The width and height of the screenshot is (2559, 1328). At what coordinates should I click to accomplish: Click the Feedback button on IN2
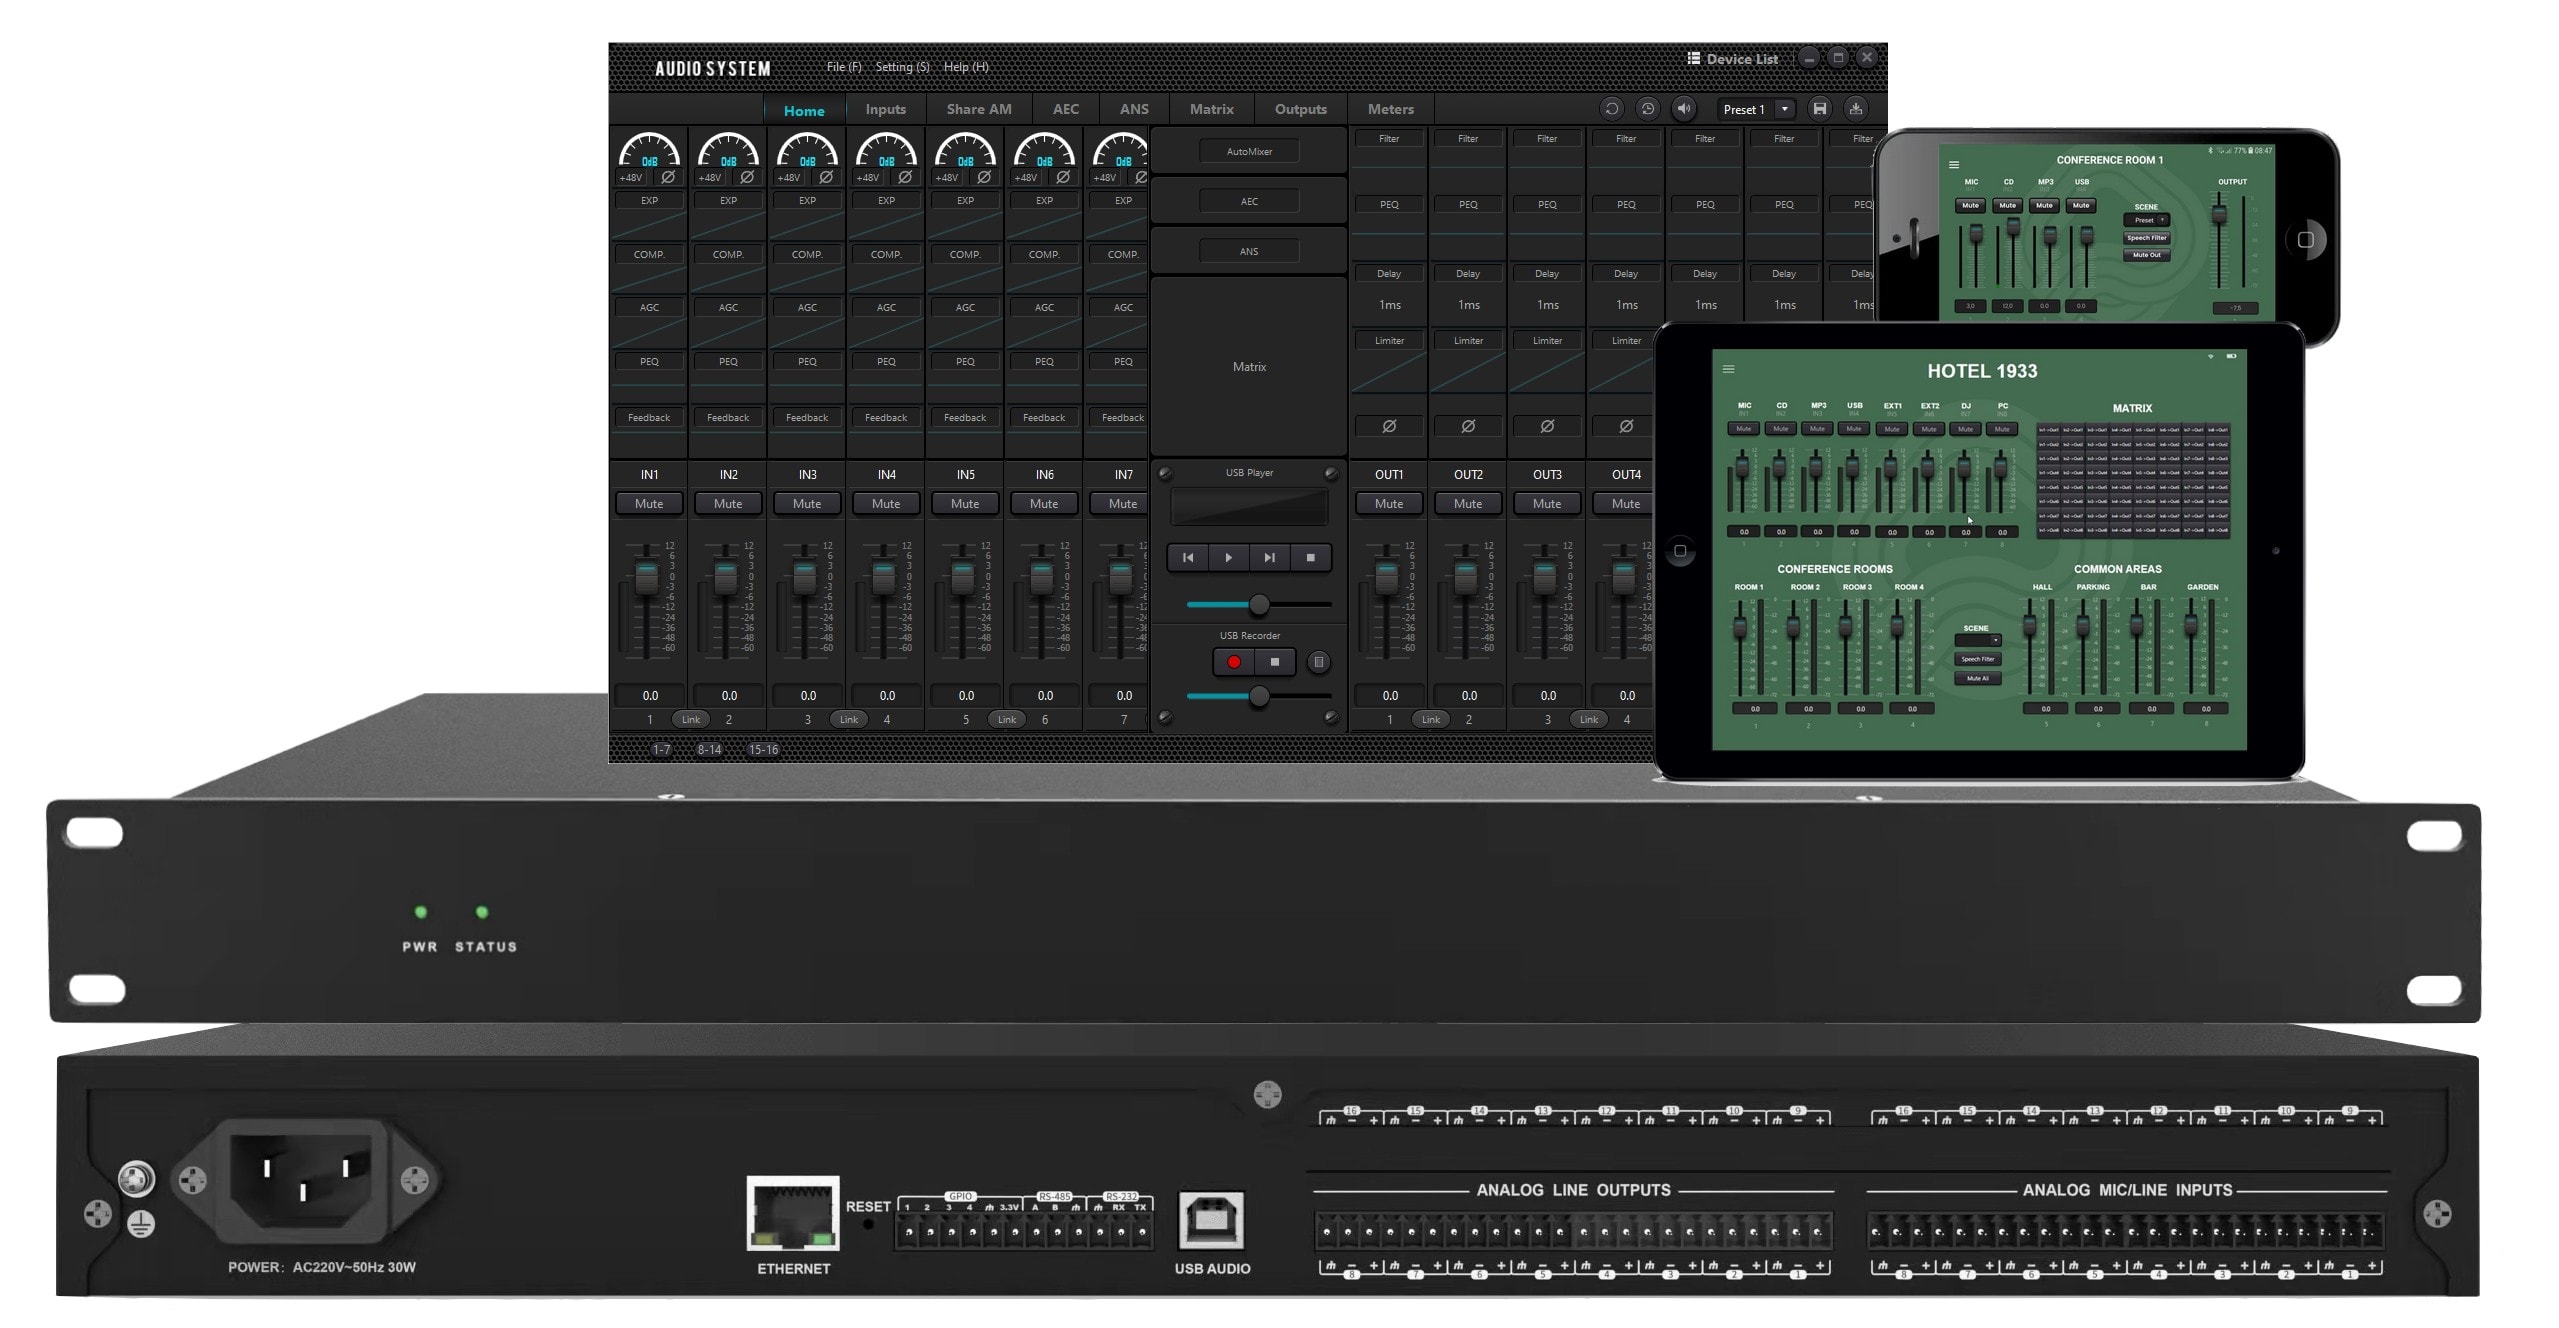coord(728,418)
